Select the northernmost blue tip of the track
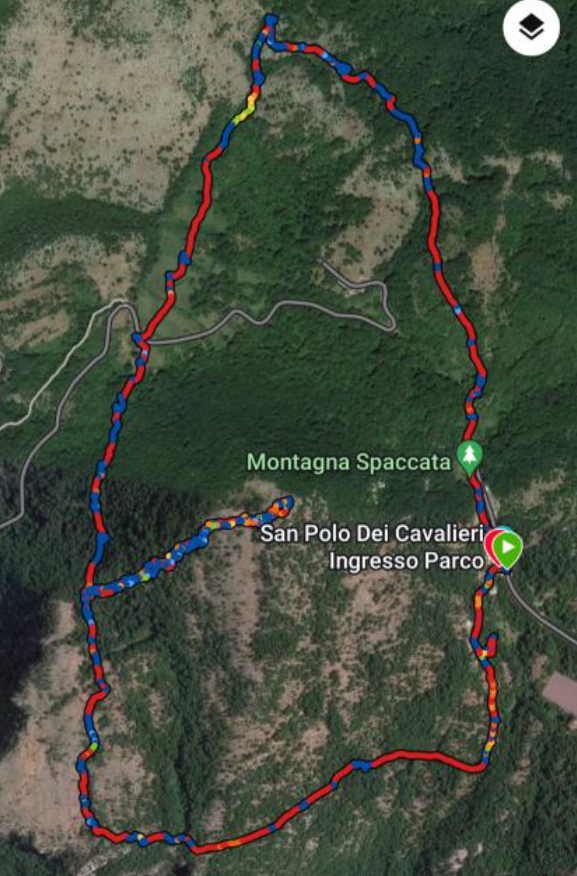 click(x=271, y=21)
